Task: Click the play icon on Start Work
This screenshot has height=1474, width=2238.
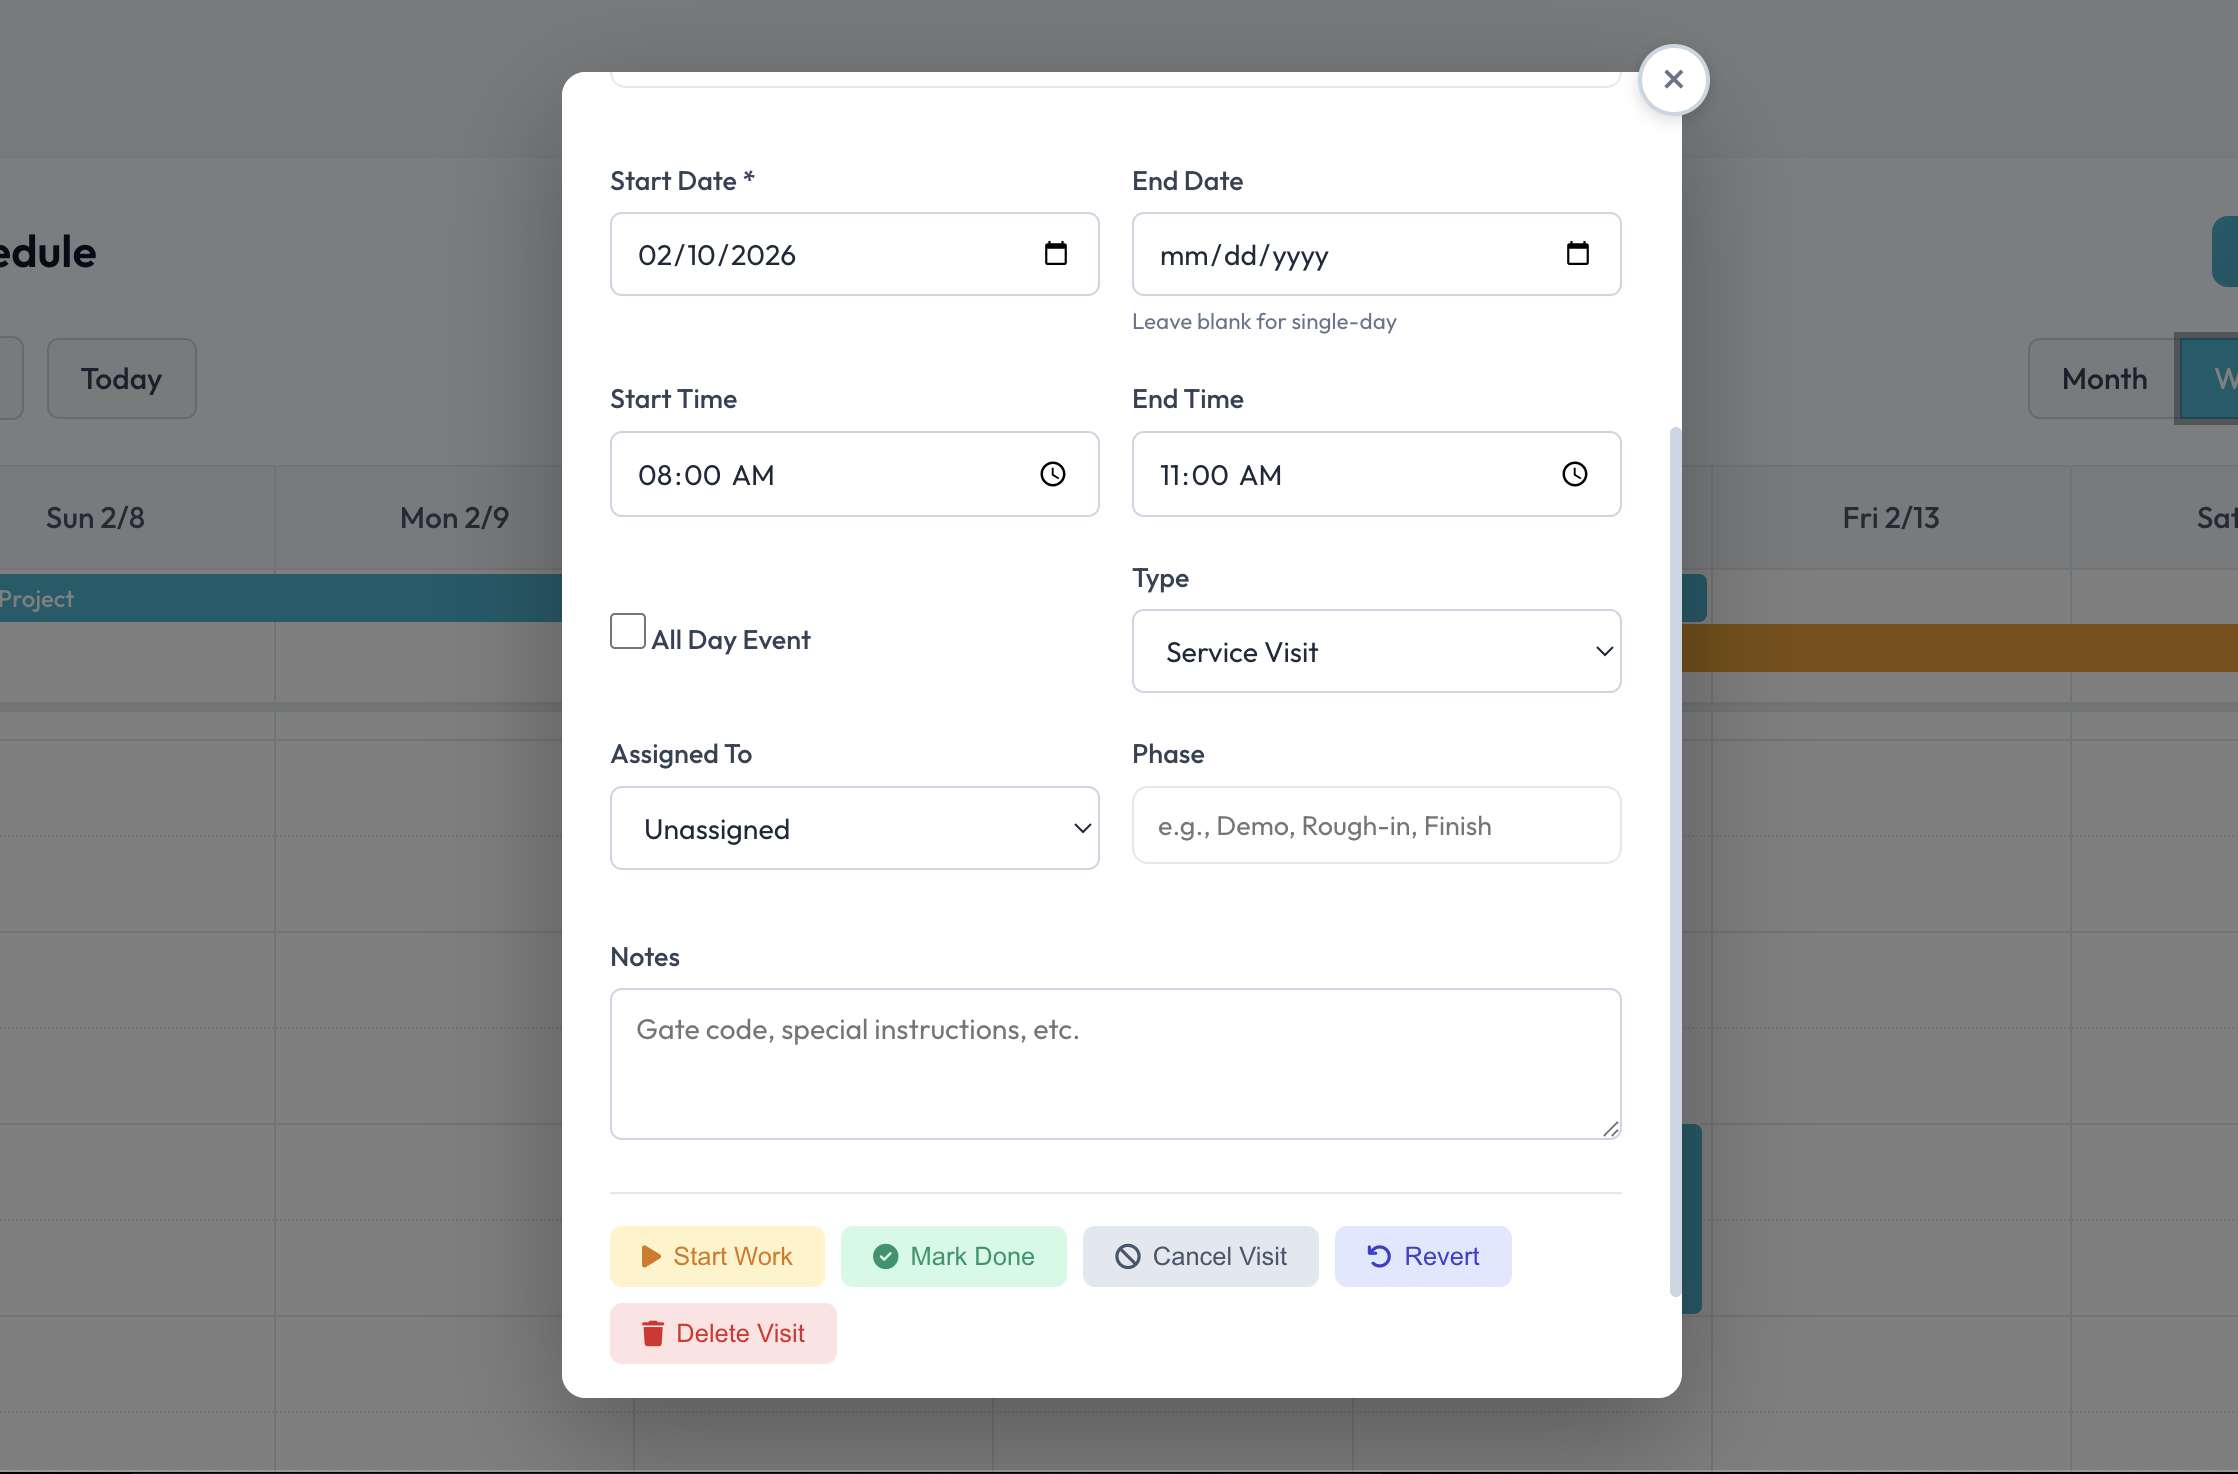Action: click(651, 1256)
